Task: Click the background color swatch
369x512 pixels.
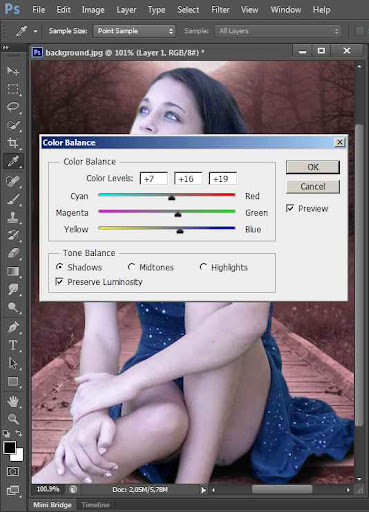Action: [19, 457]
